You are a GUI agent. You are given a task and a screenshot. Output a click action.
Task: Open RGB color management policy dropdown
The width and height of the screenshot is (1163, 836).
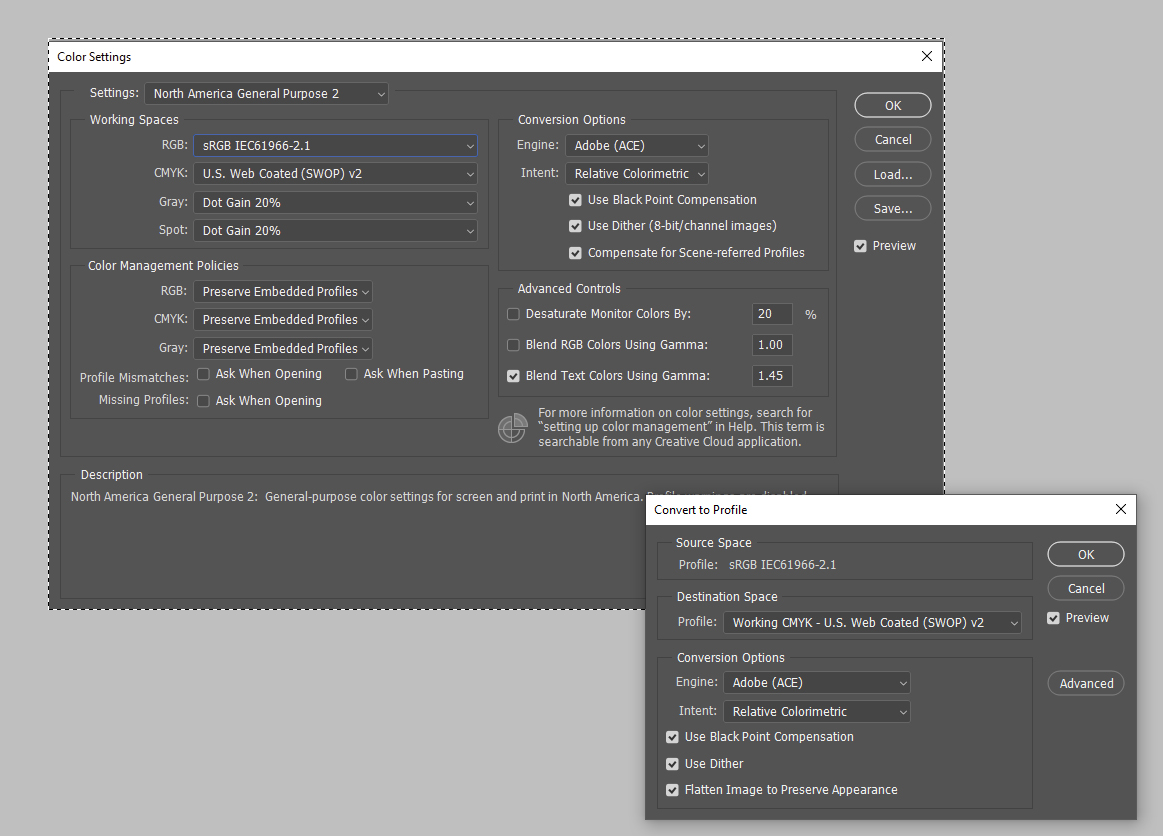(x=282, y=292)
